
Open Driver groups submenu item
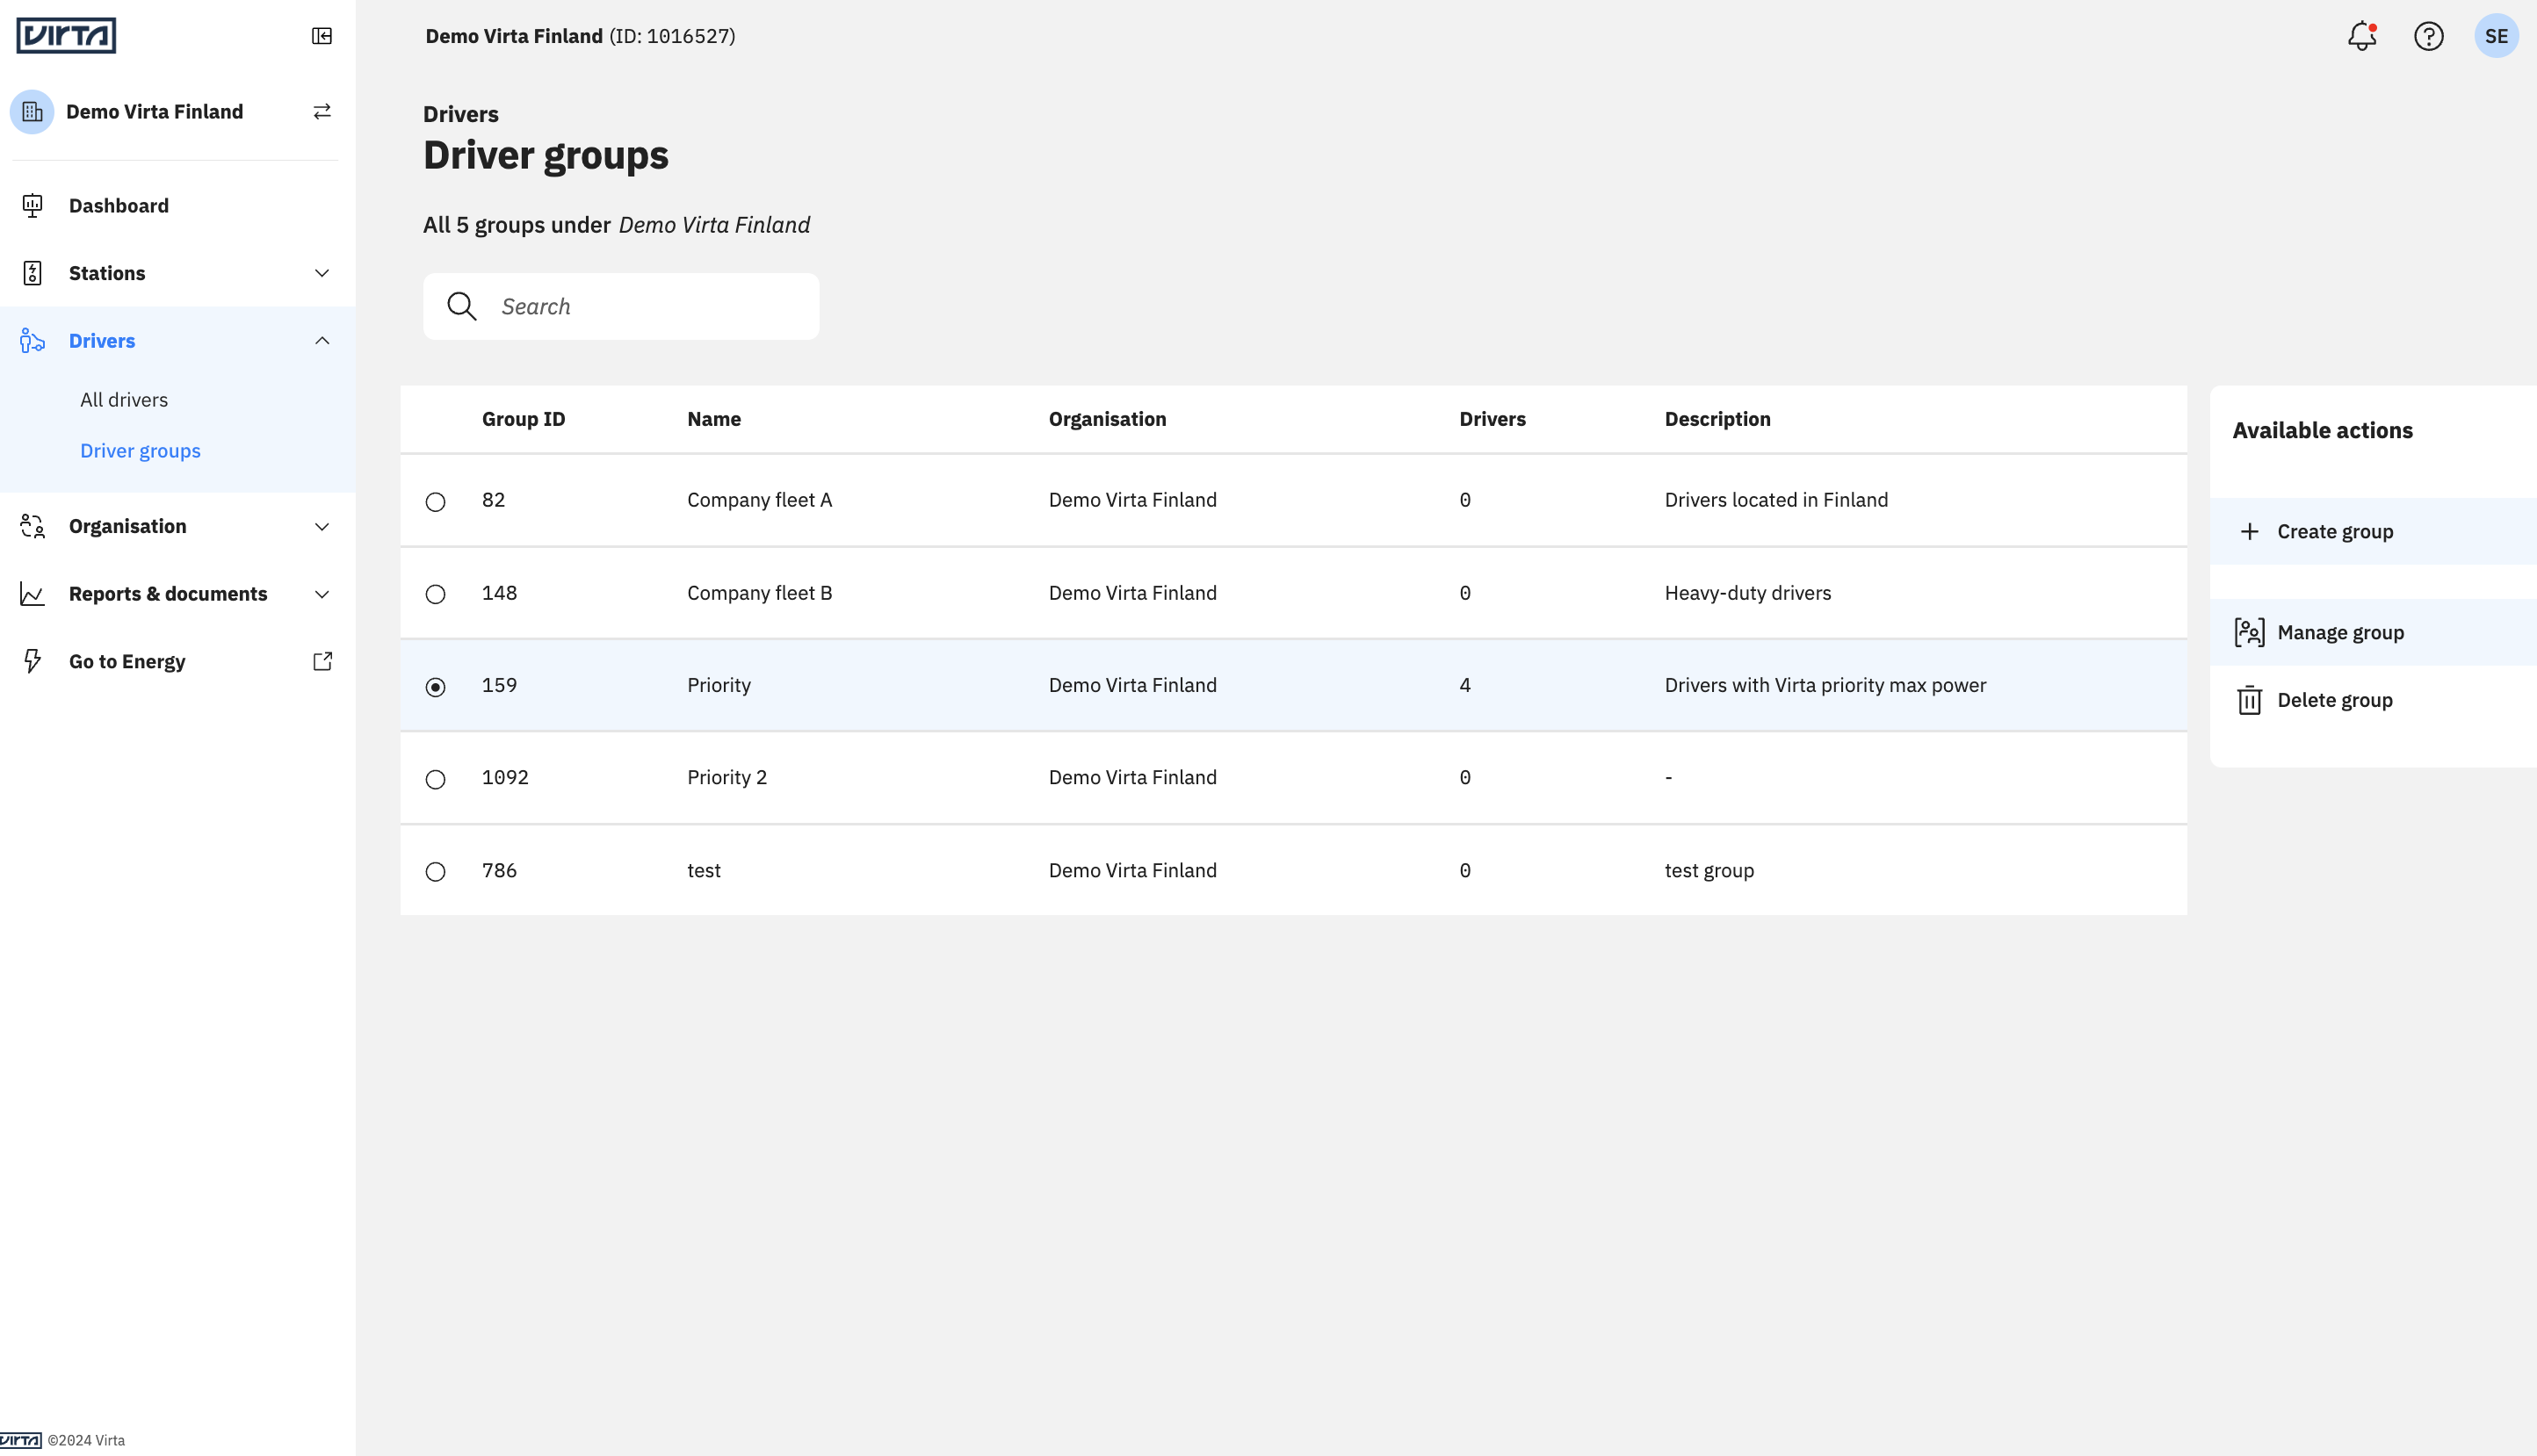[x=140, y=451]
